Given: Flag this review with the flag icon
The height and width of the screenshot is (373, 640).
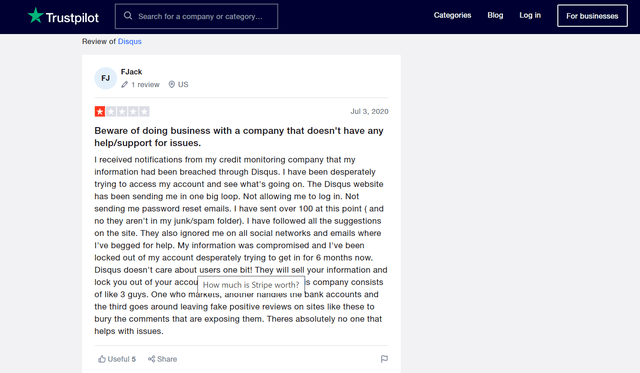Looking at the screenshot, I should coord(384,359).
